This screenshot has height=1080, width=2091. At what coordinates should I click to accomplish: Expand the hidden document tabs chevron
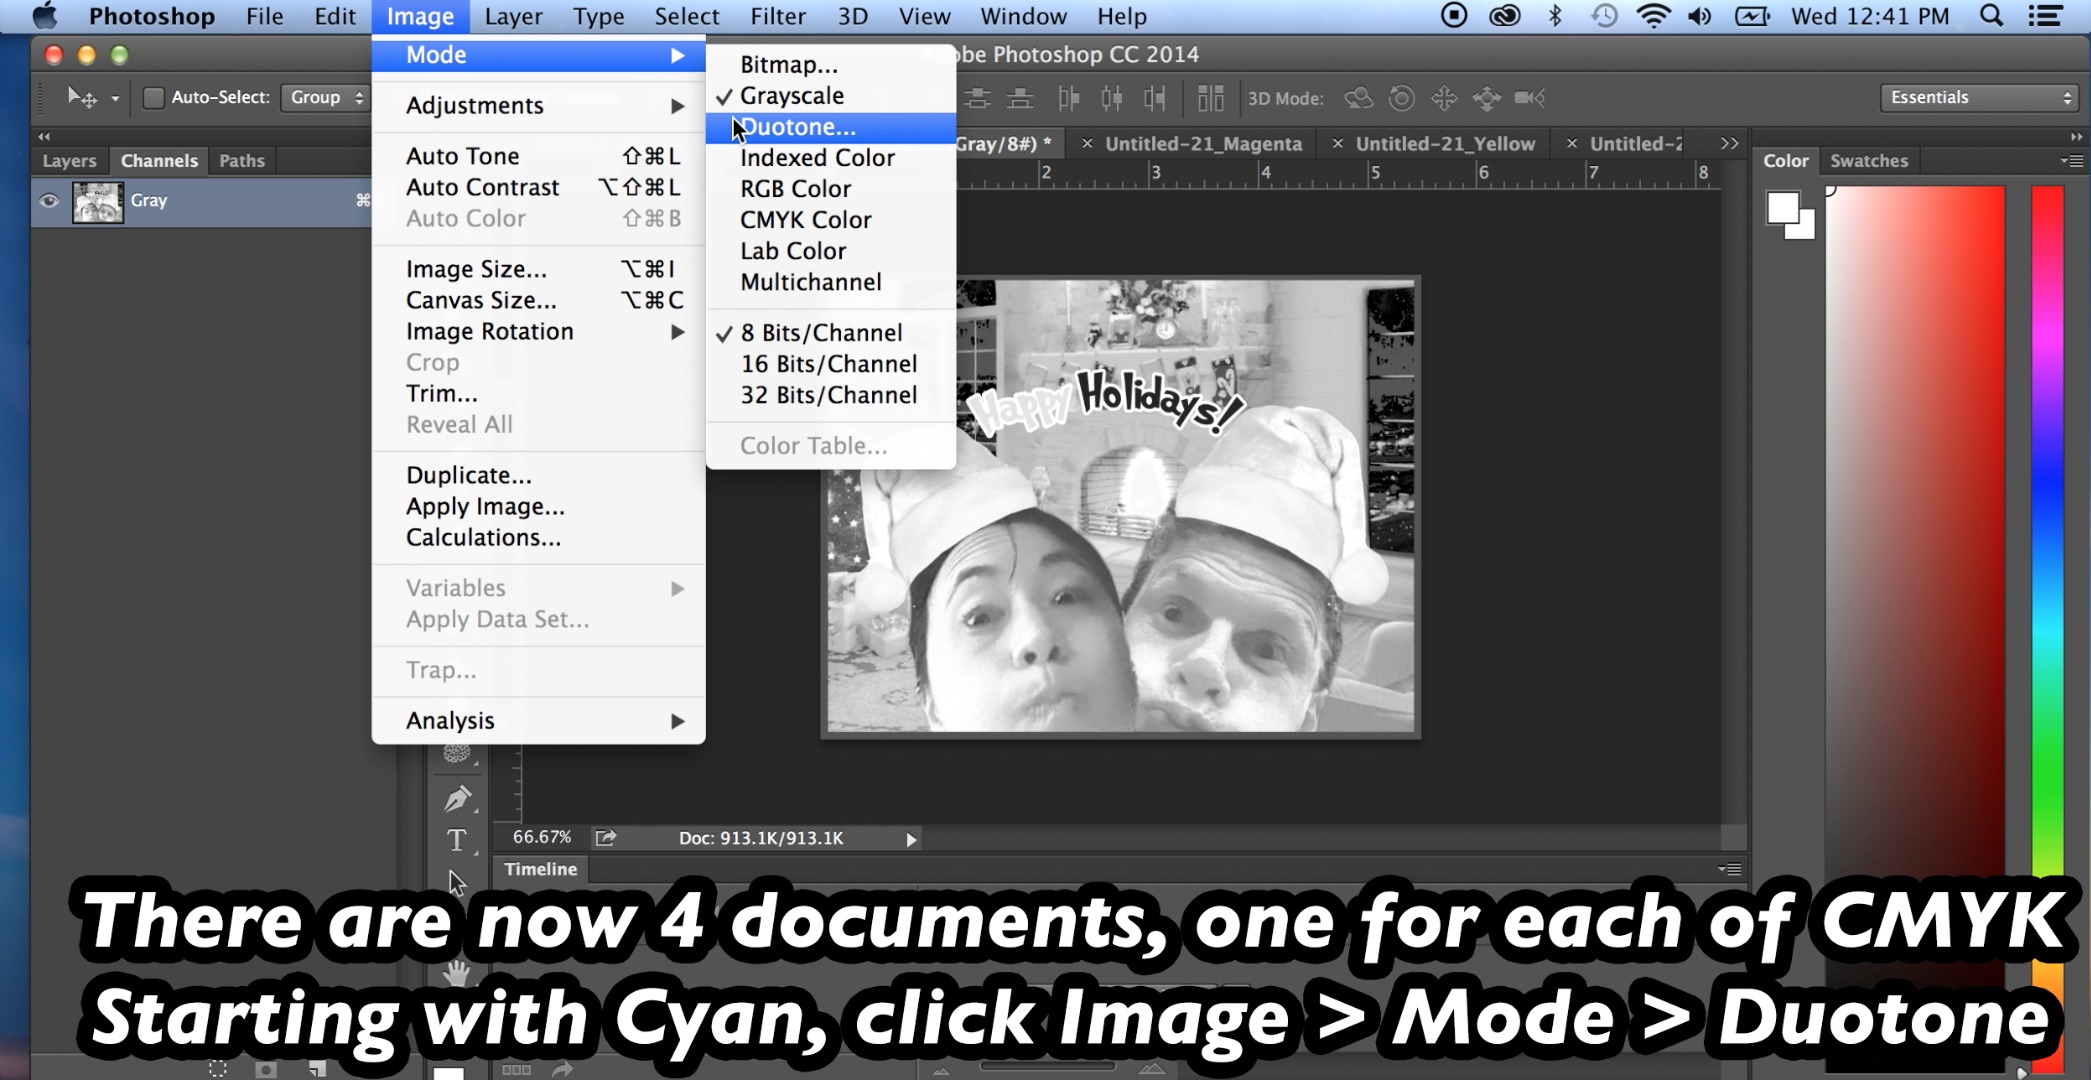tap(1729, 144)
